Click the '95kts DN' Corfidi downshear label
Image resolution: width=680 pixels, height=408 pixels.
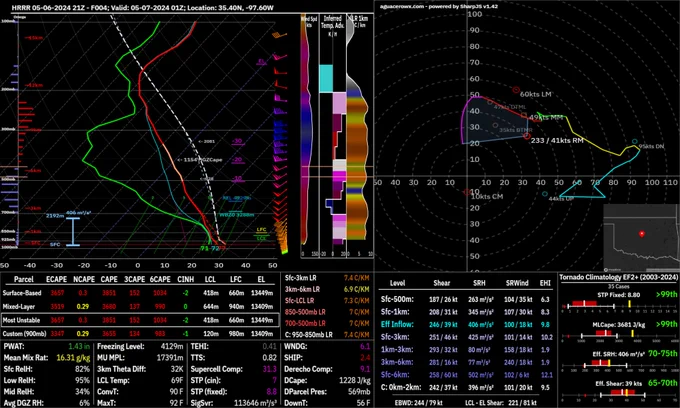point(651,147)
